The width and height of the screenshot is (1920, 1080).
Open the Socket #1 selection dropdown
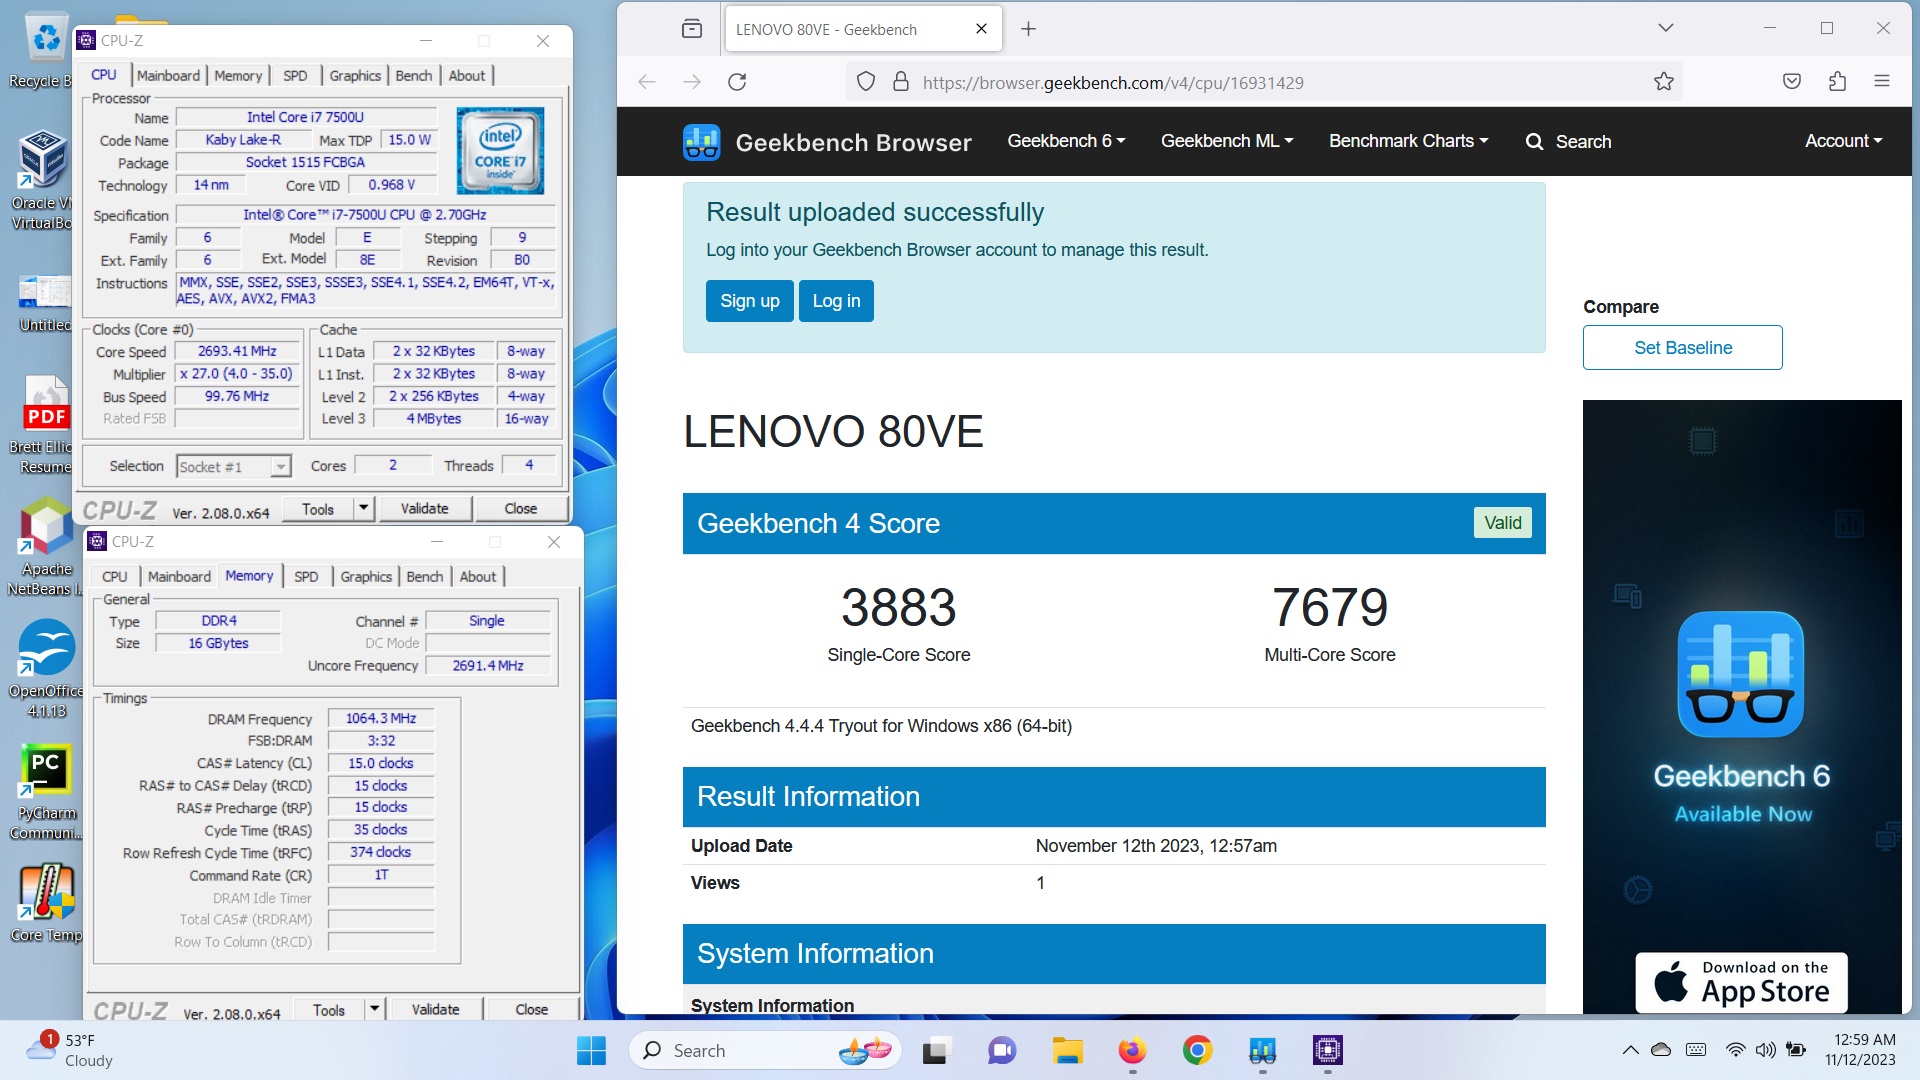tap(281, 467)
